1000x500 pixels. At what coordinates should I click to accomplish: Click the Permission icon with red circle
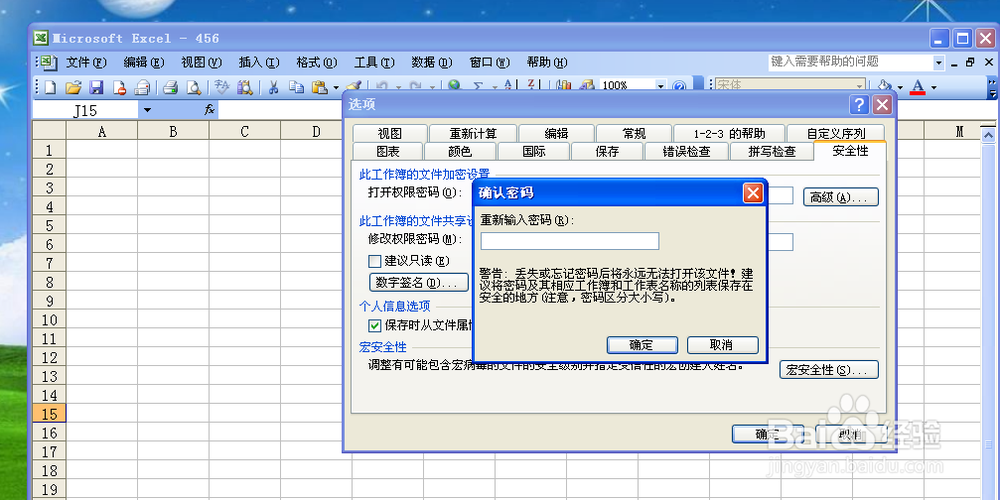coord(119,87)
